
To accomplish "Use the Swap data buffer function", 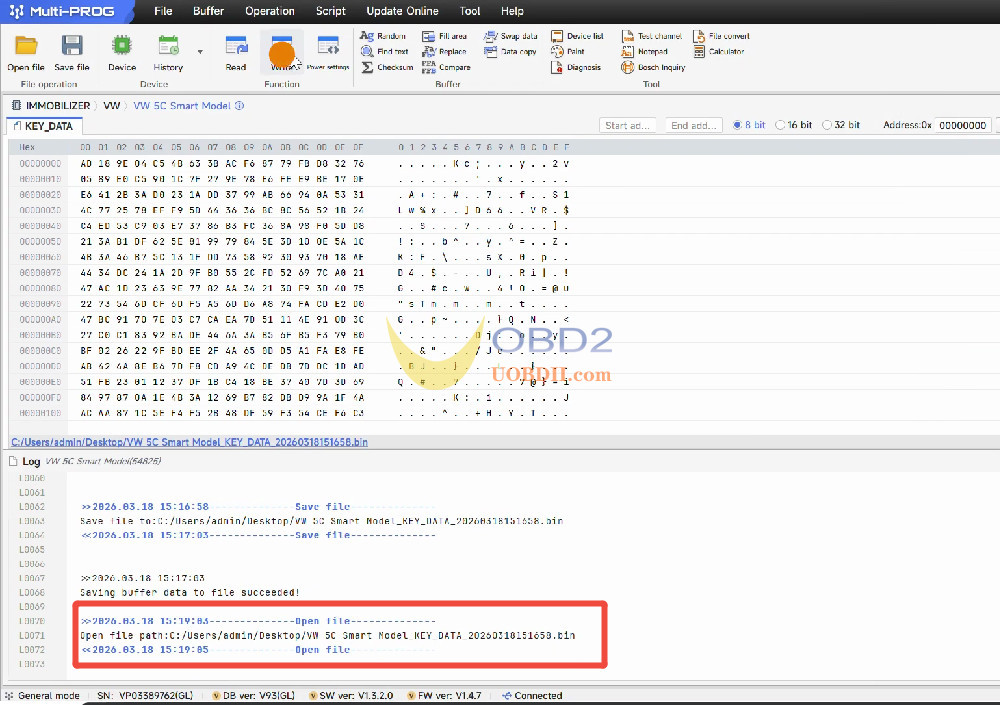I will [x=510, y=35].
